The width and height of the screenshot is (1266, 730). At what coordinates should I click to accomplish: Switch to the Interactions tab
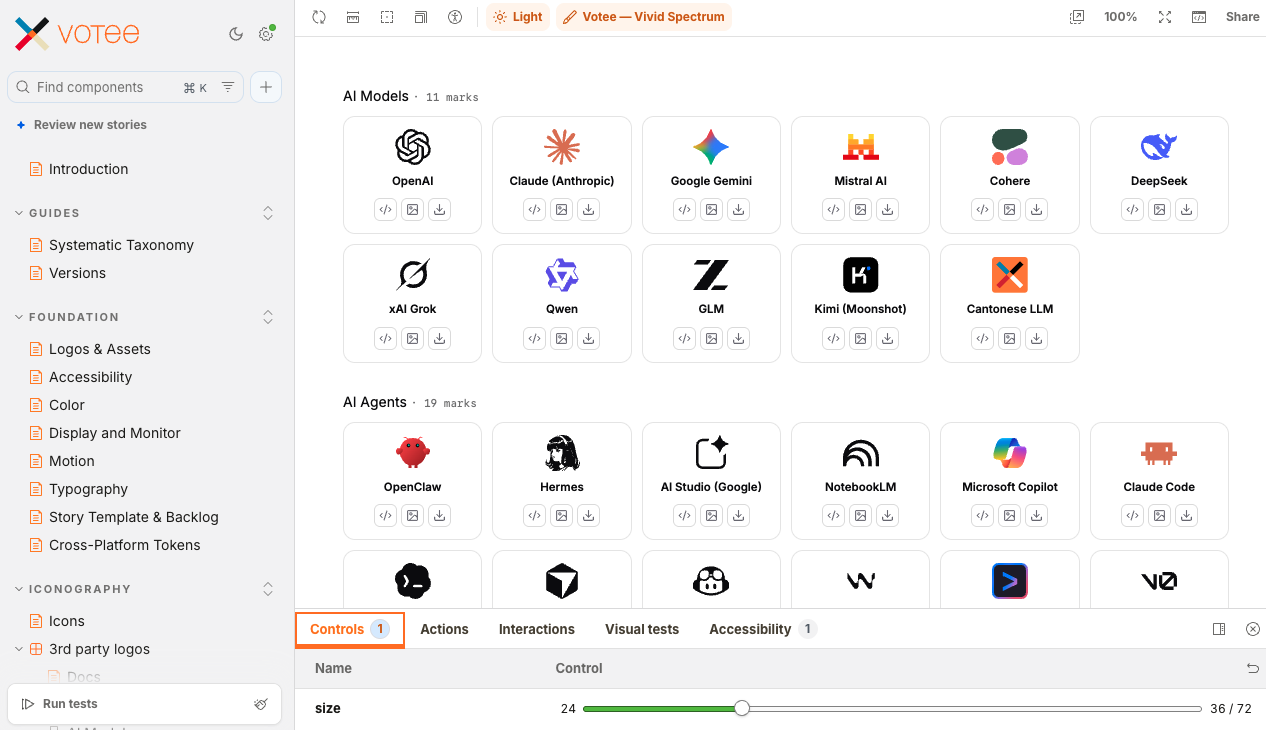pos(537,629)
